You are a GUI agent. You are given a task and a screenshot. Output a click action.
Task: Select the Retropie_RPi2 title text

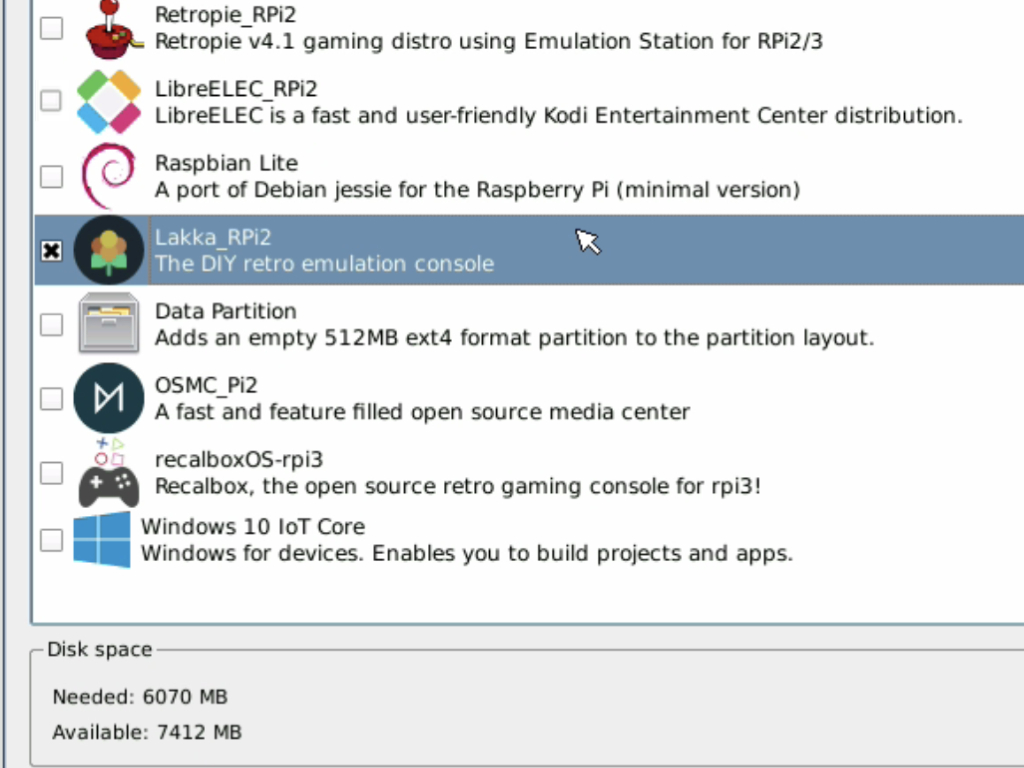pyautogui.click(x=225, y=15)
